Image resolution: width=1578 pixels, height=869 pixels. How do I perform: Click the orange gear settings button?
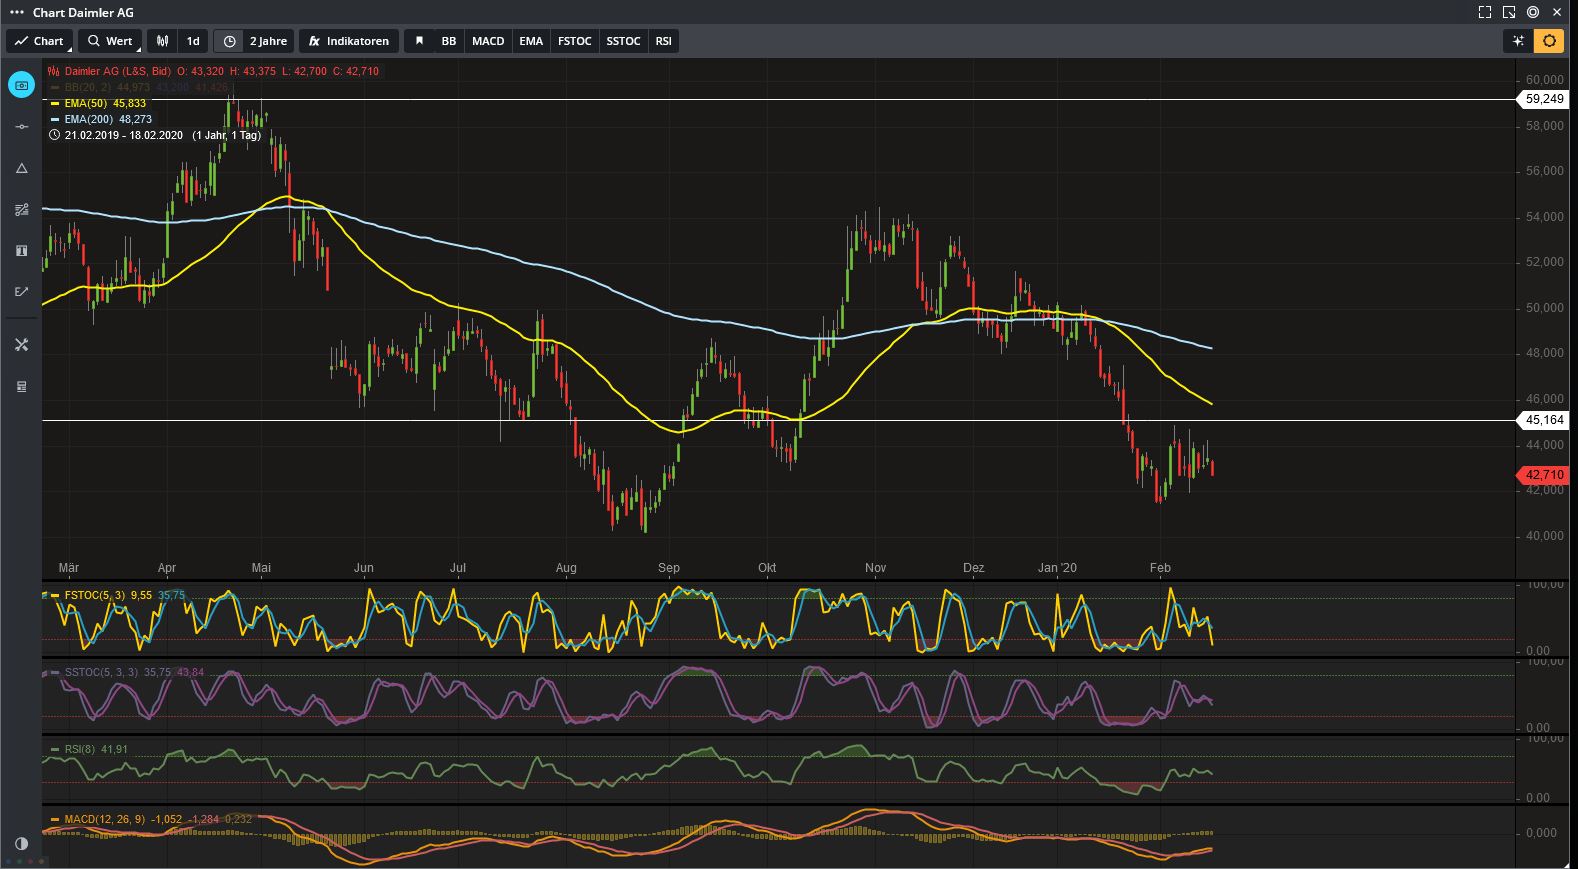point(1549,41)
